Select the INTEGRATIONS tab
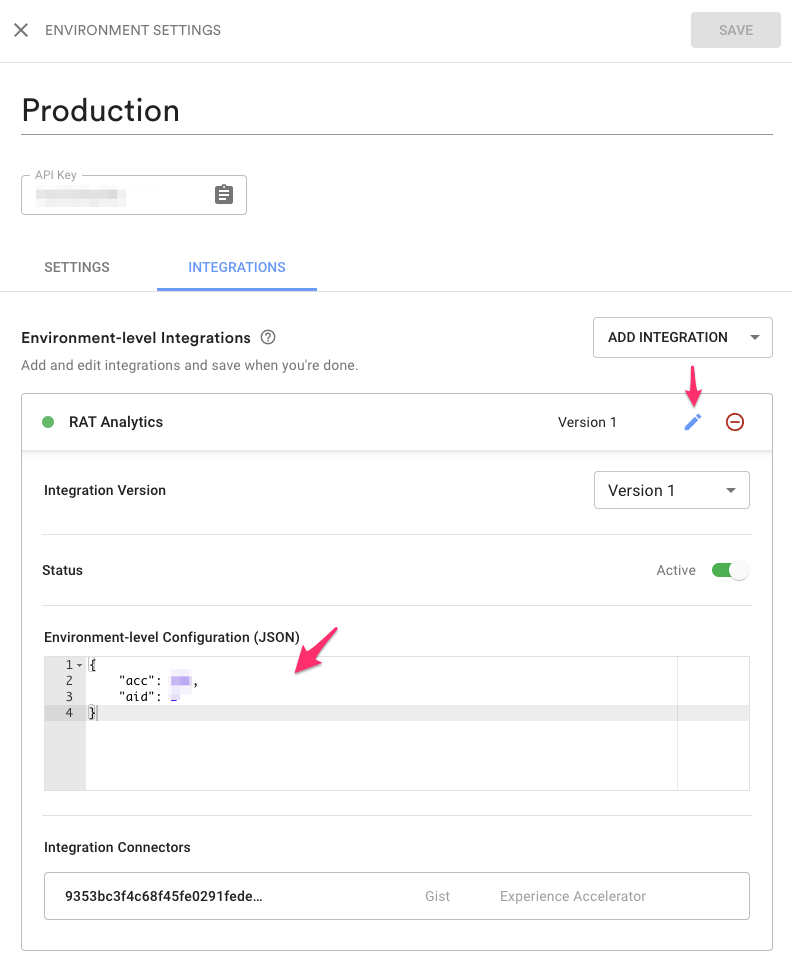792x956 pixels. [236, 267]
